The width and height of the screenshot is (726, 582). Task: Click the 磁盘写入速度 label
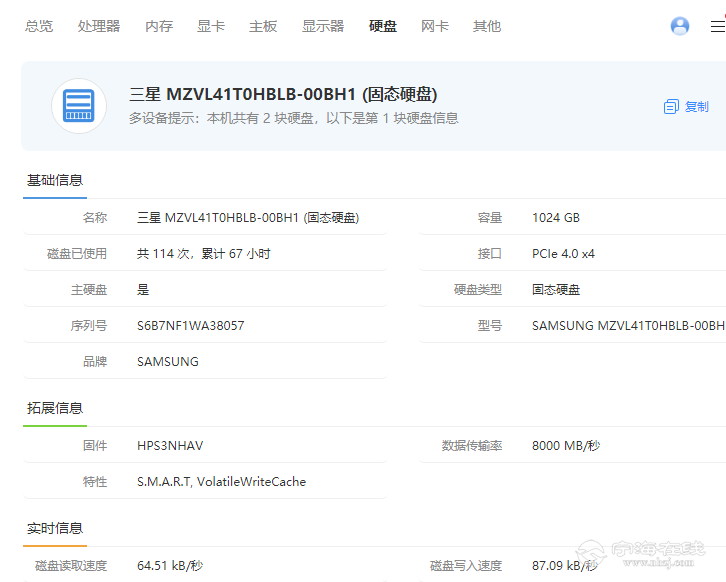(x=466, y=565)
